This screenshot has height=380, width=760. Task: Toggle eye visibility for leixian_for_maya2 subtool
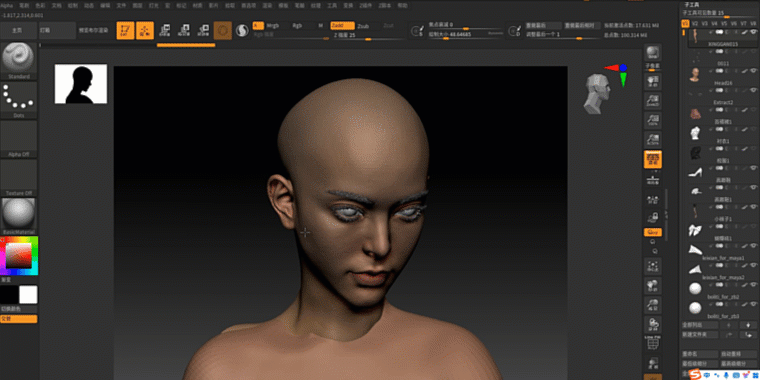(753, 265)
